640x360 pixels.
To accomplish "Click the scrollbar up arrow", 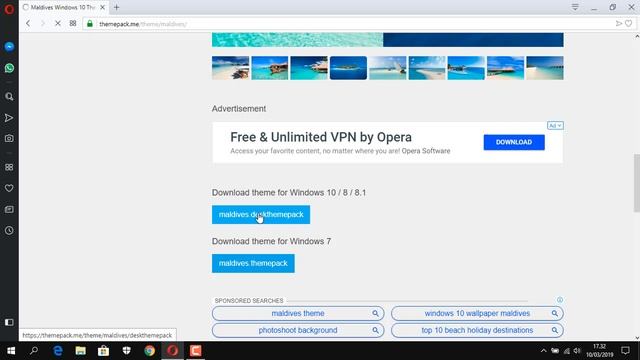I will (637, 36).
